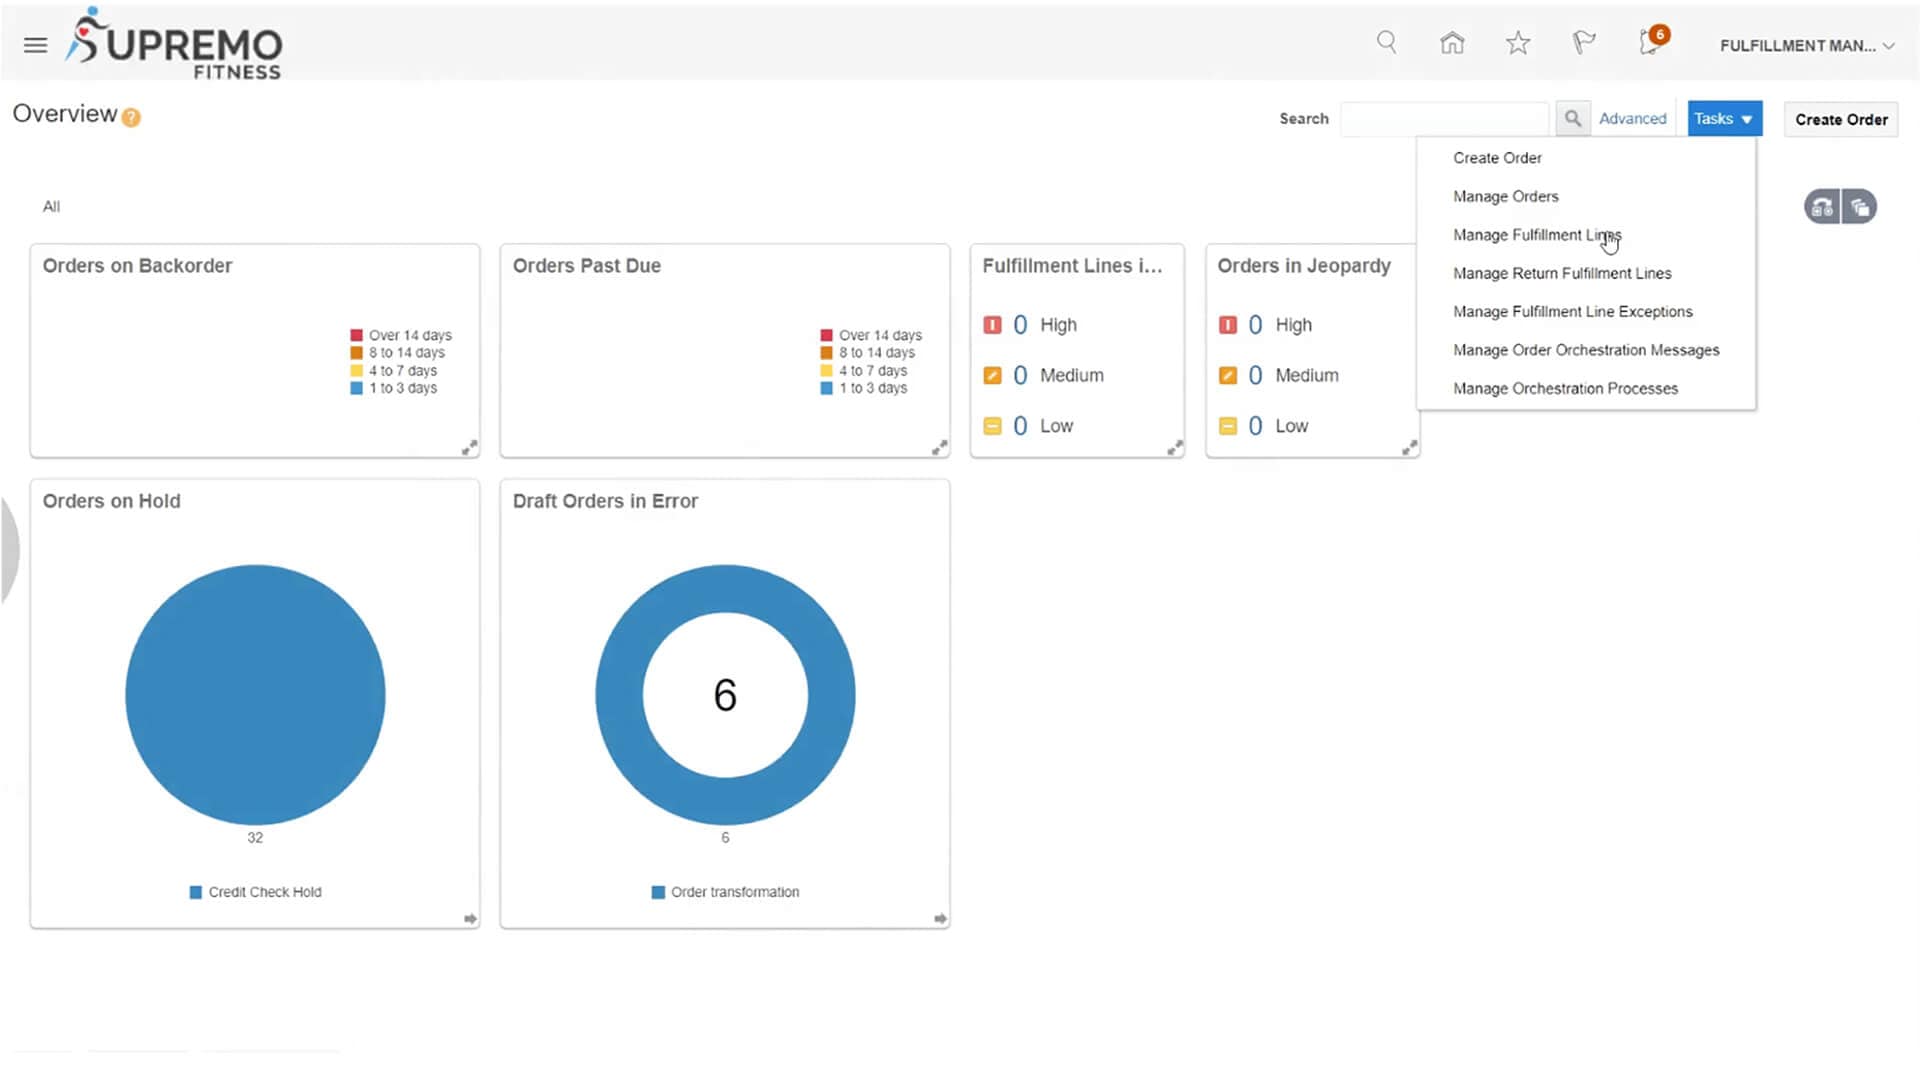Open global search with the magnifier icon
Image resolution: width=1920 pixels, height=1080 pixels.
[x=1386, y=42]
